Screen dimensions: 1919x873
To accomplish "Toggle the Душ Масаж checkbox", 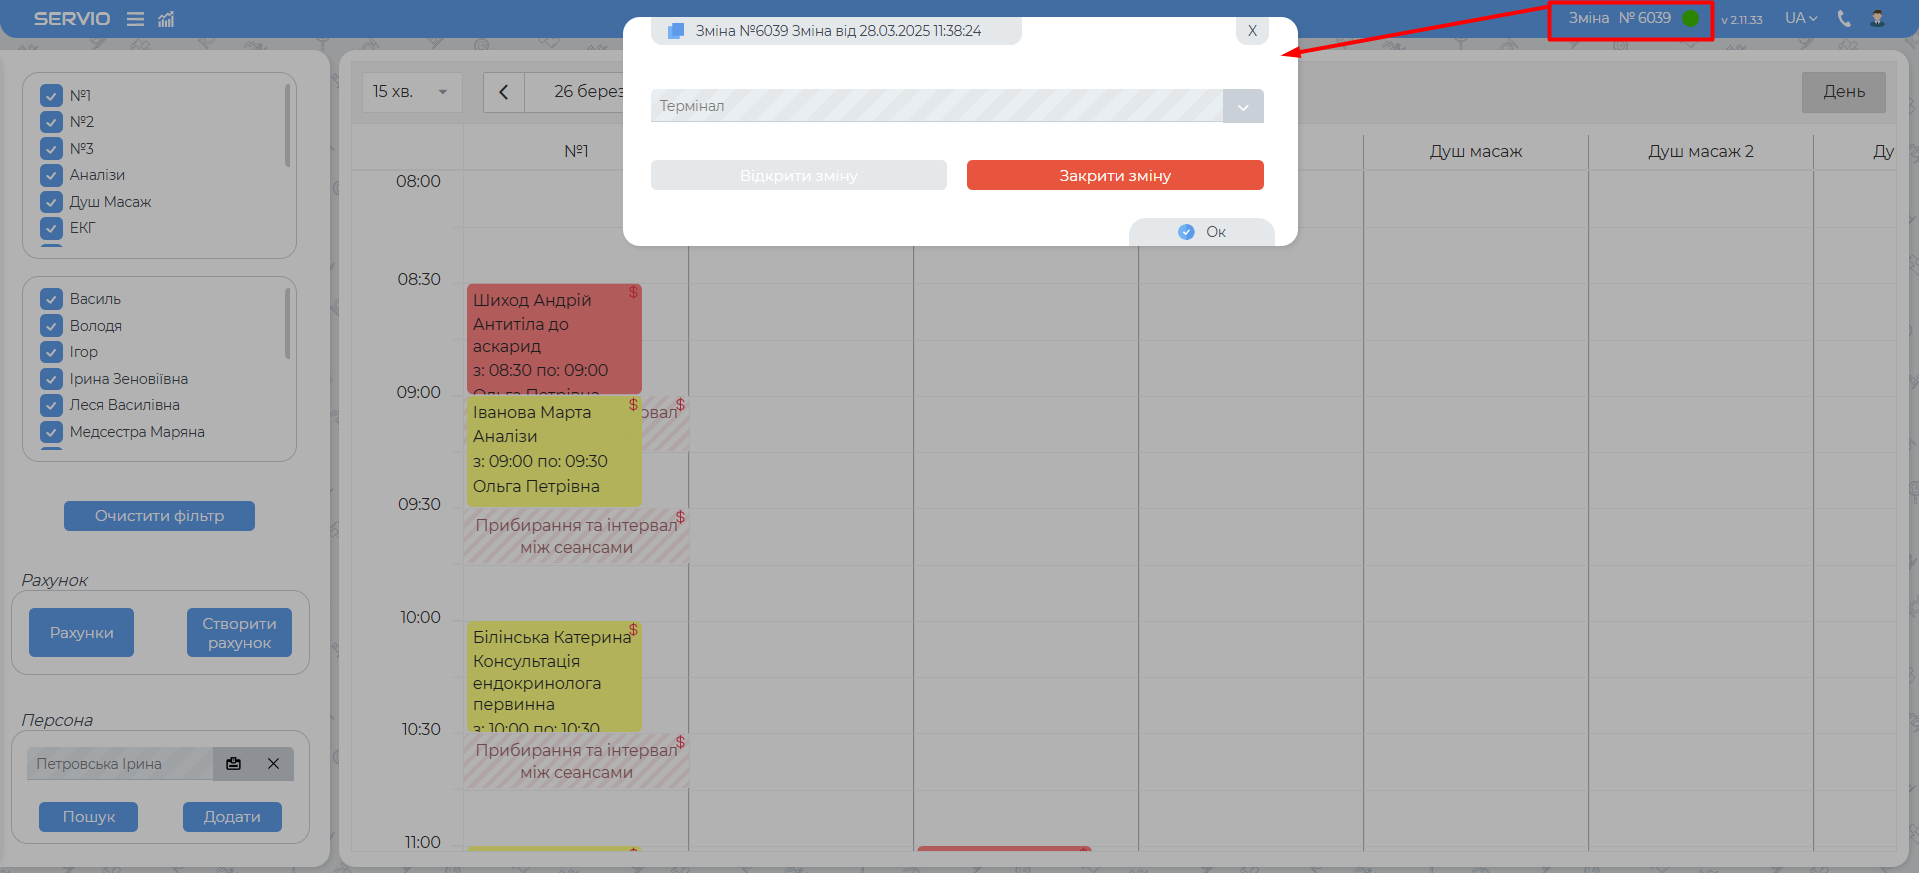I will (x=52, y=202).
